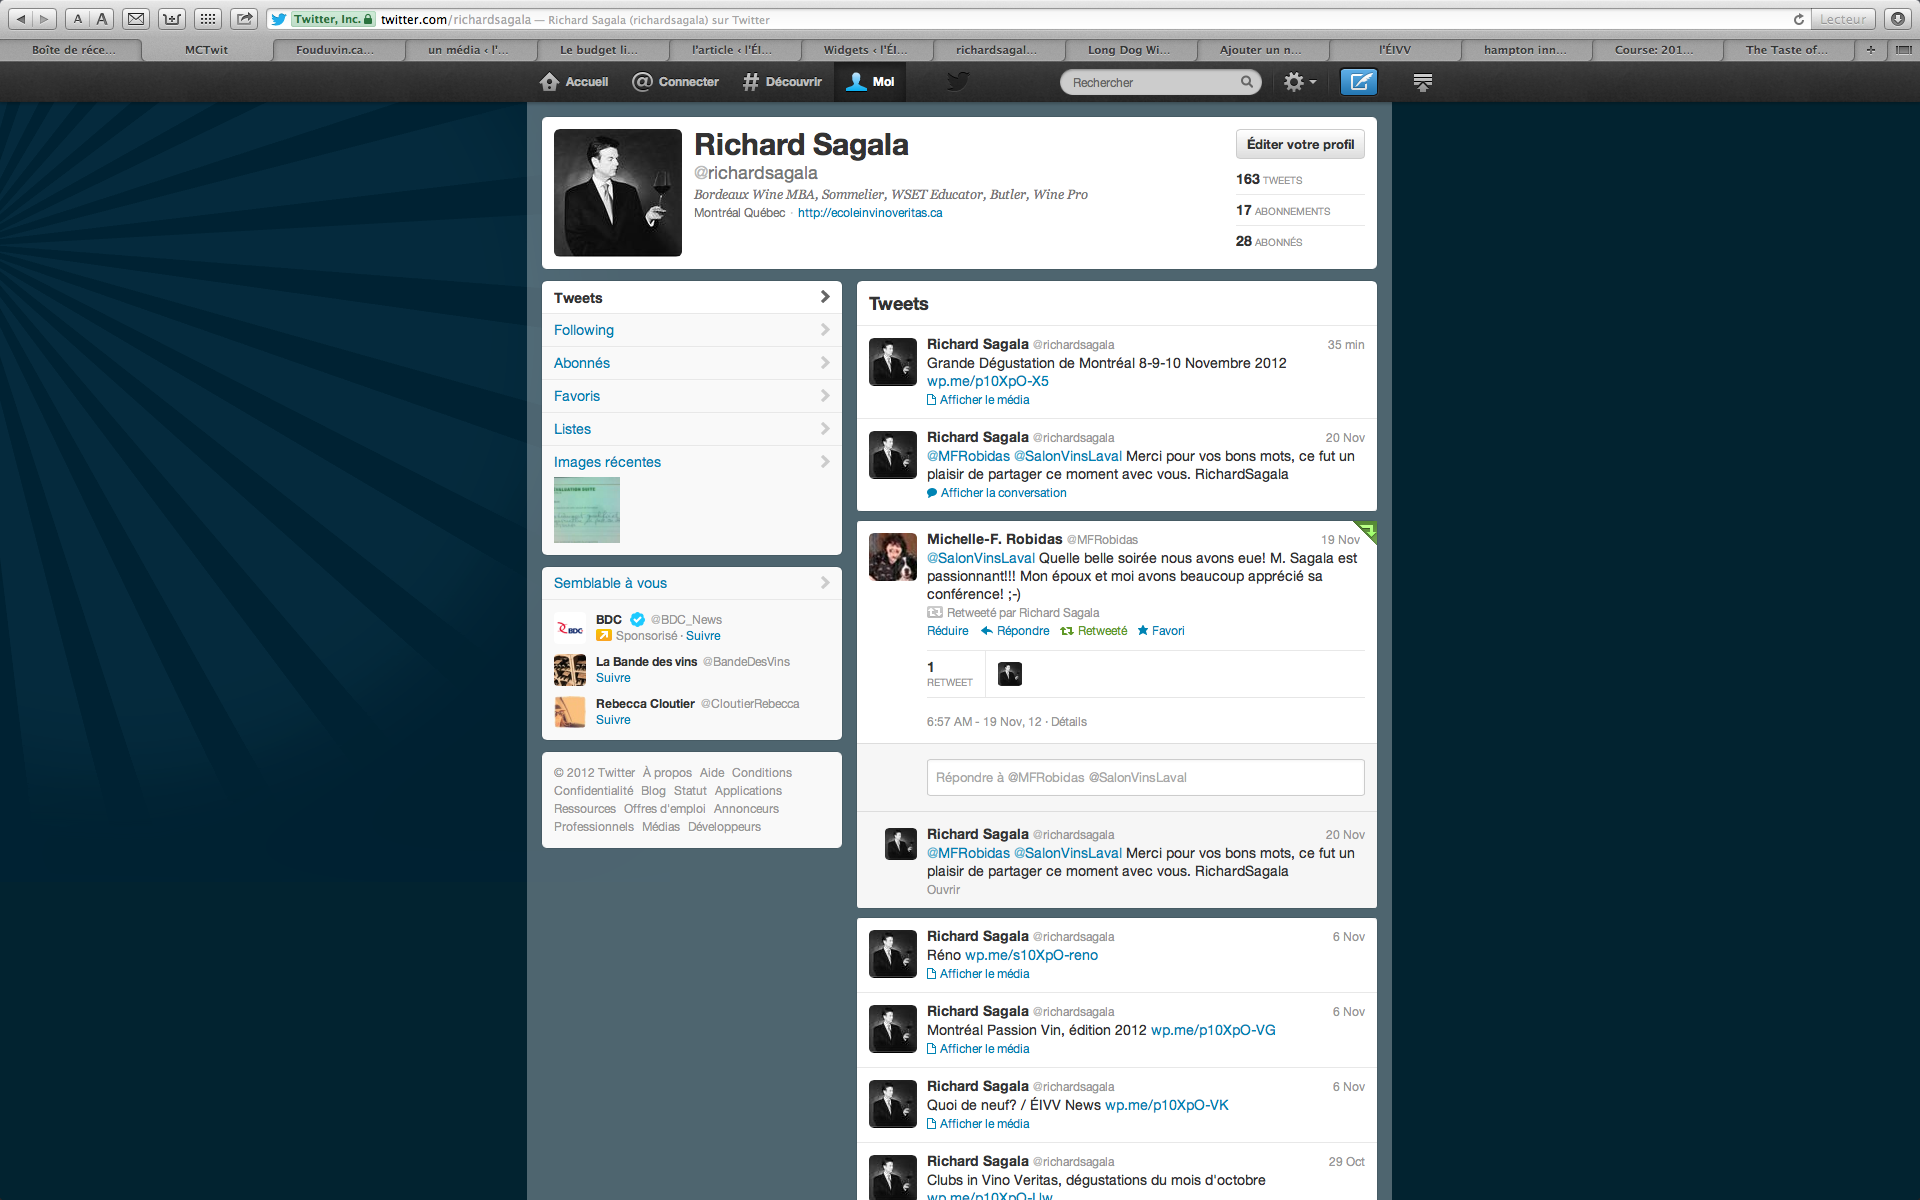1920x1200 pixels.
Task: Click the Safari downloads icon
Action: pos(1897,19)
